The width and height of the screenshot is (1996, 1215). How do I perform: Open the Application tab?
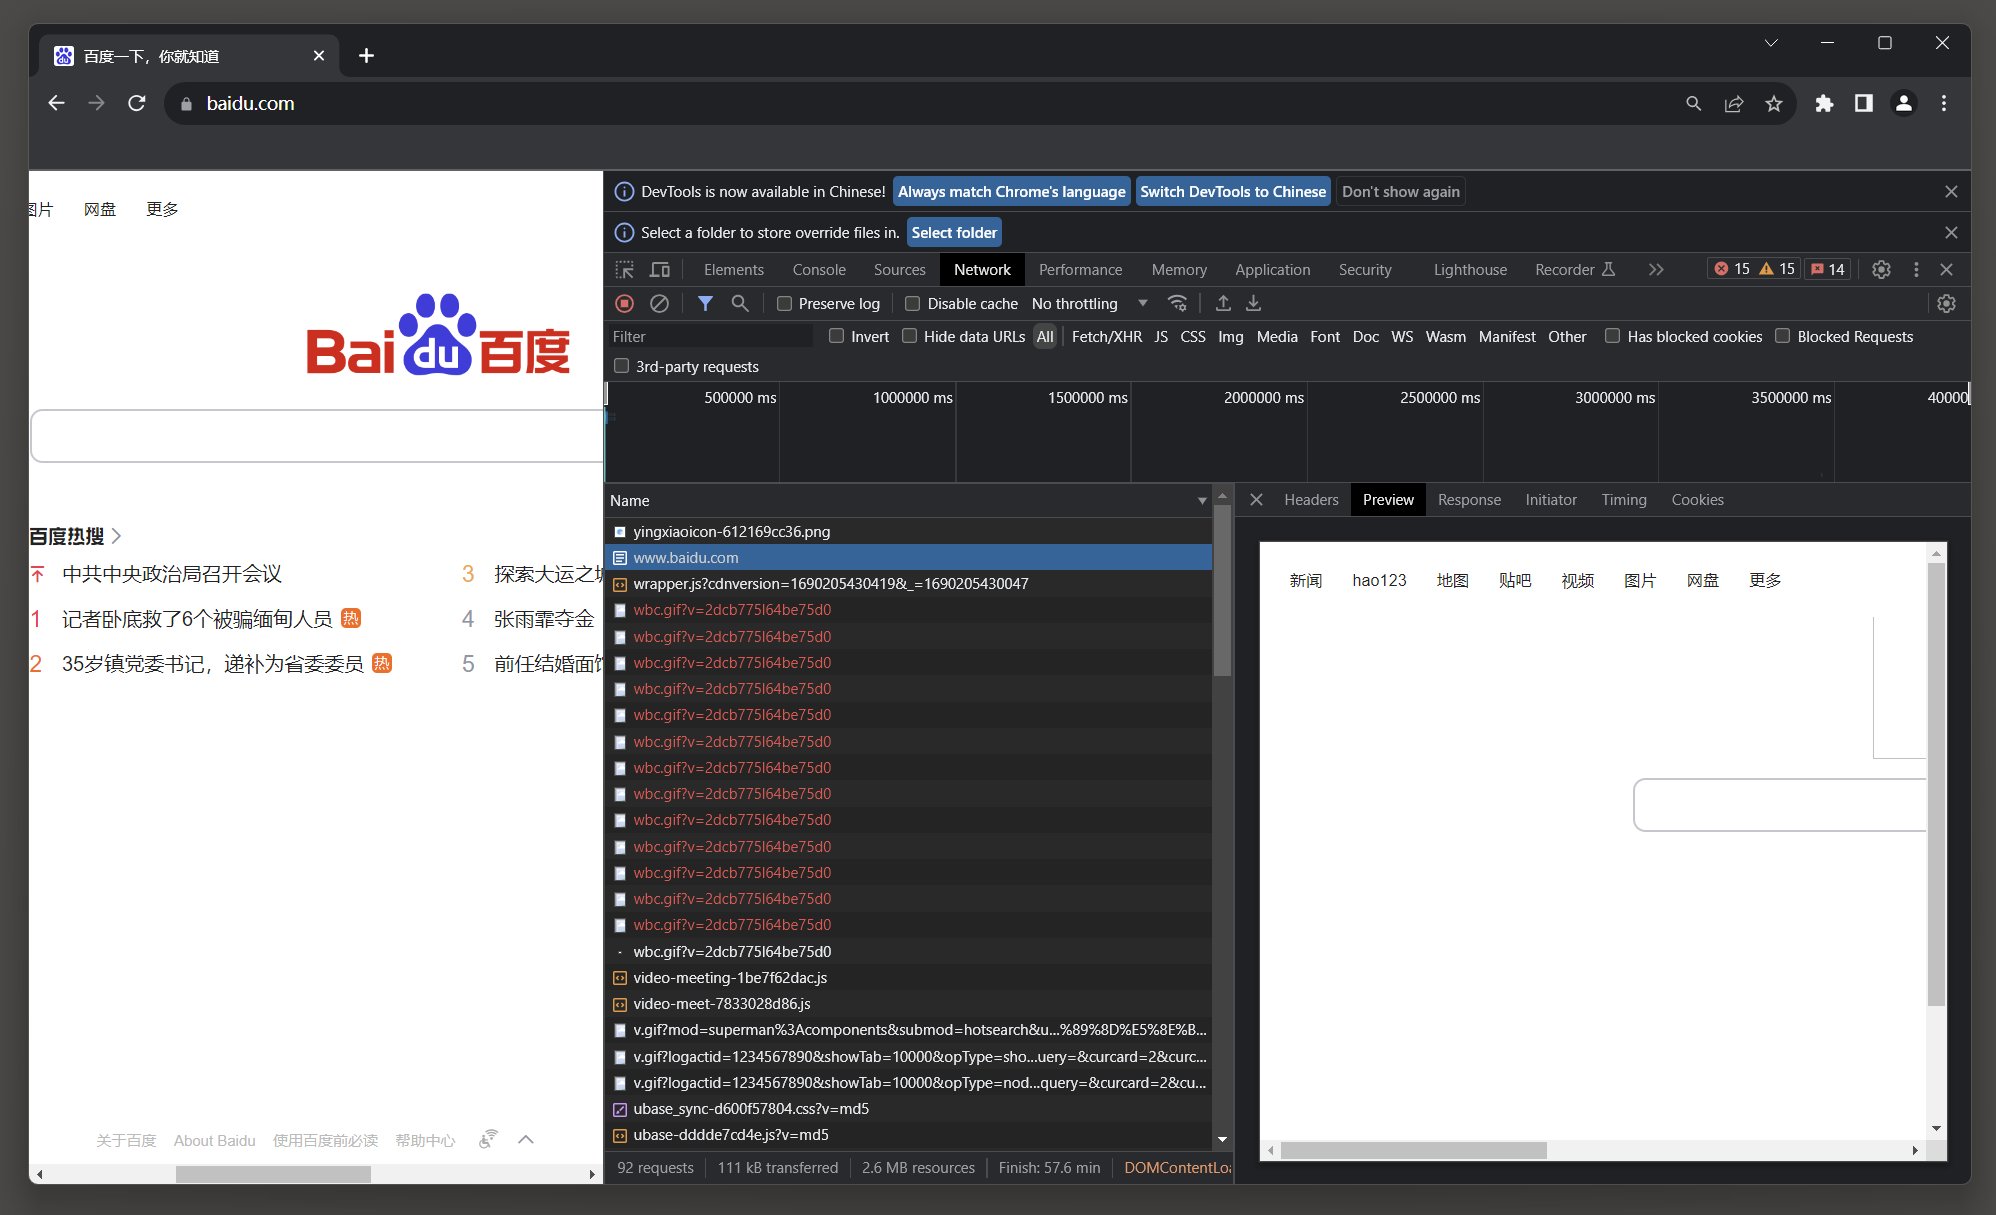coord(1272,269)
